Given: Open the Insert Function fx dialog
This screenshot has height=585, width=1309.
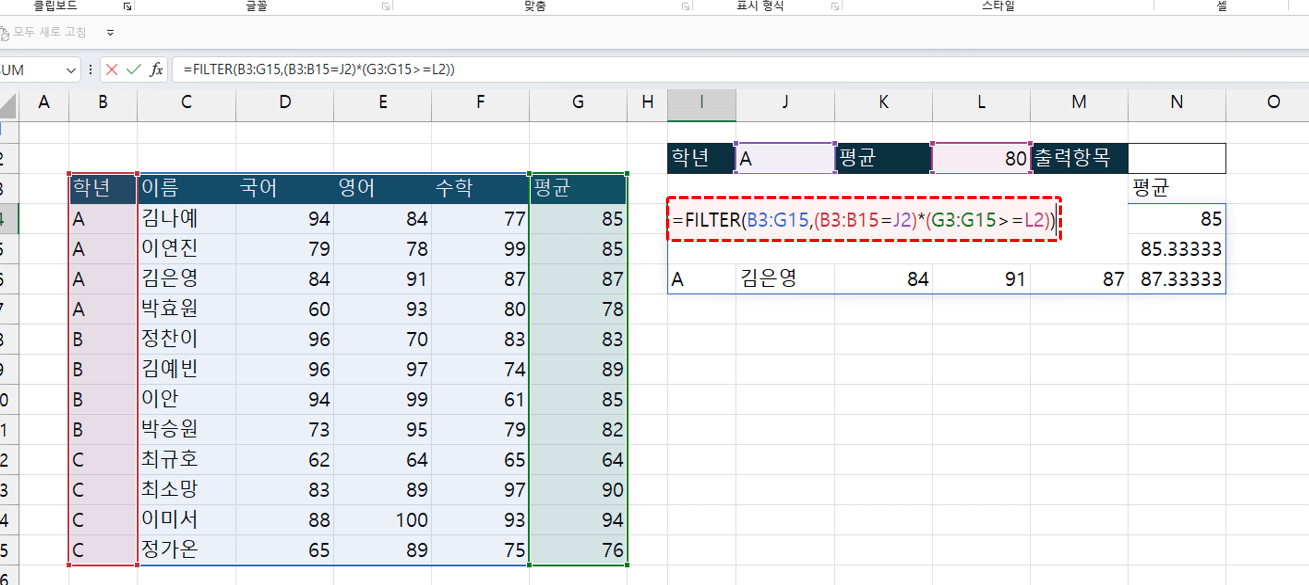Looking at the screenshot, I should coord(157,70).
